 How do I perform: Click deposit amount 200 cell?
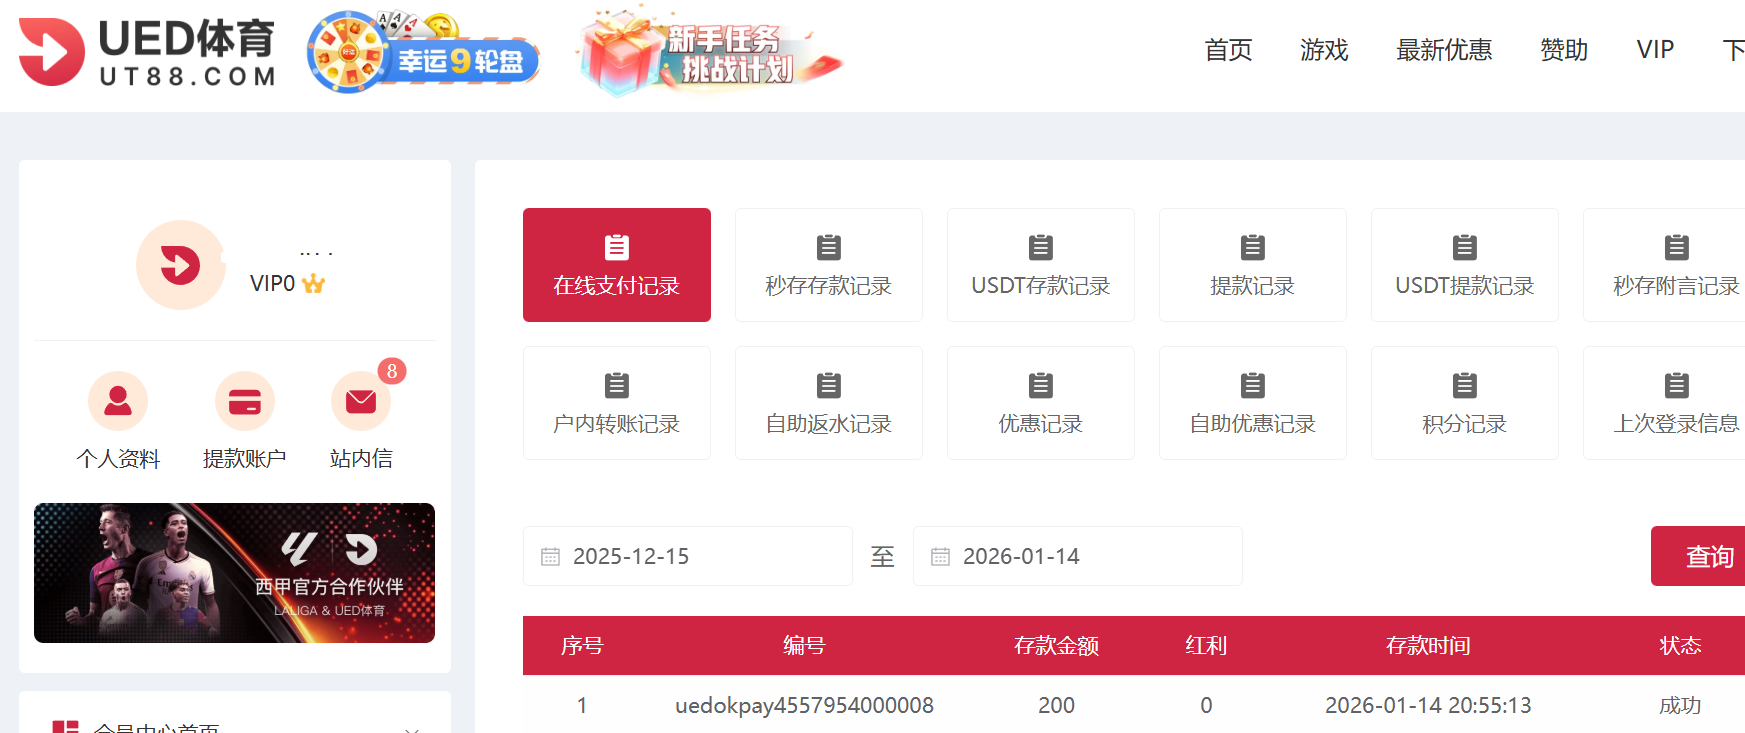(1056, 705)
